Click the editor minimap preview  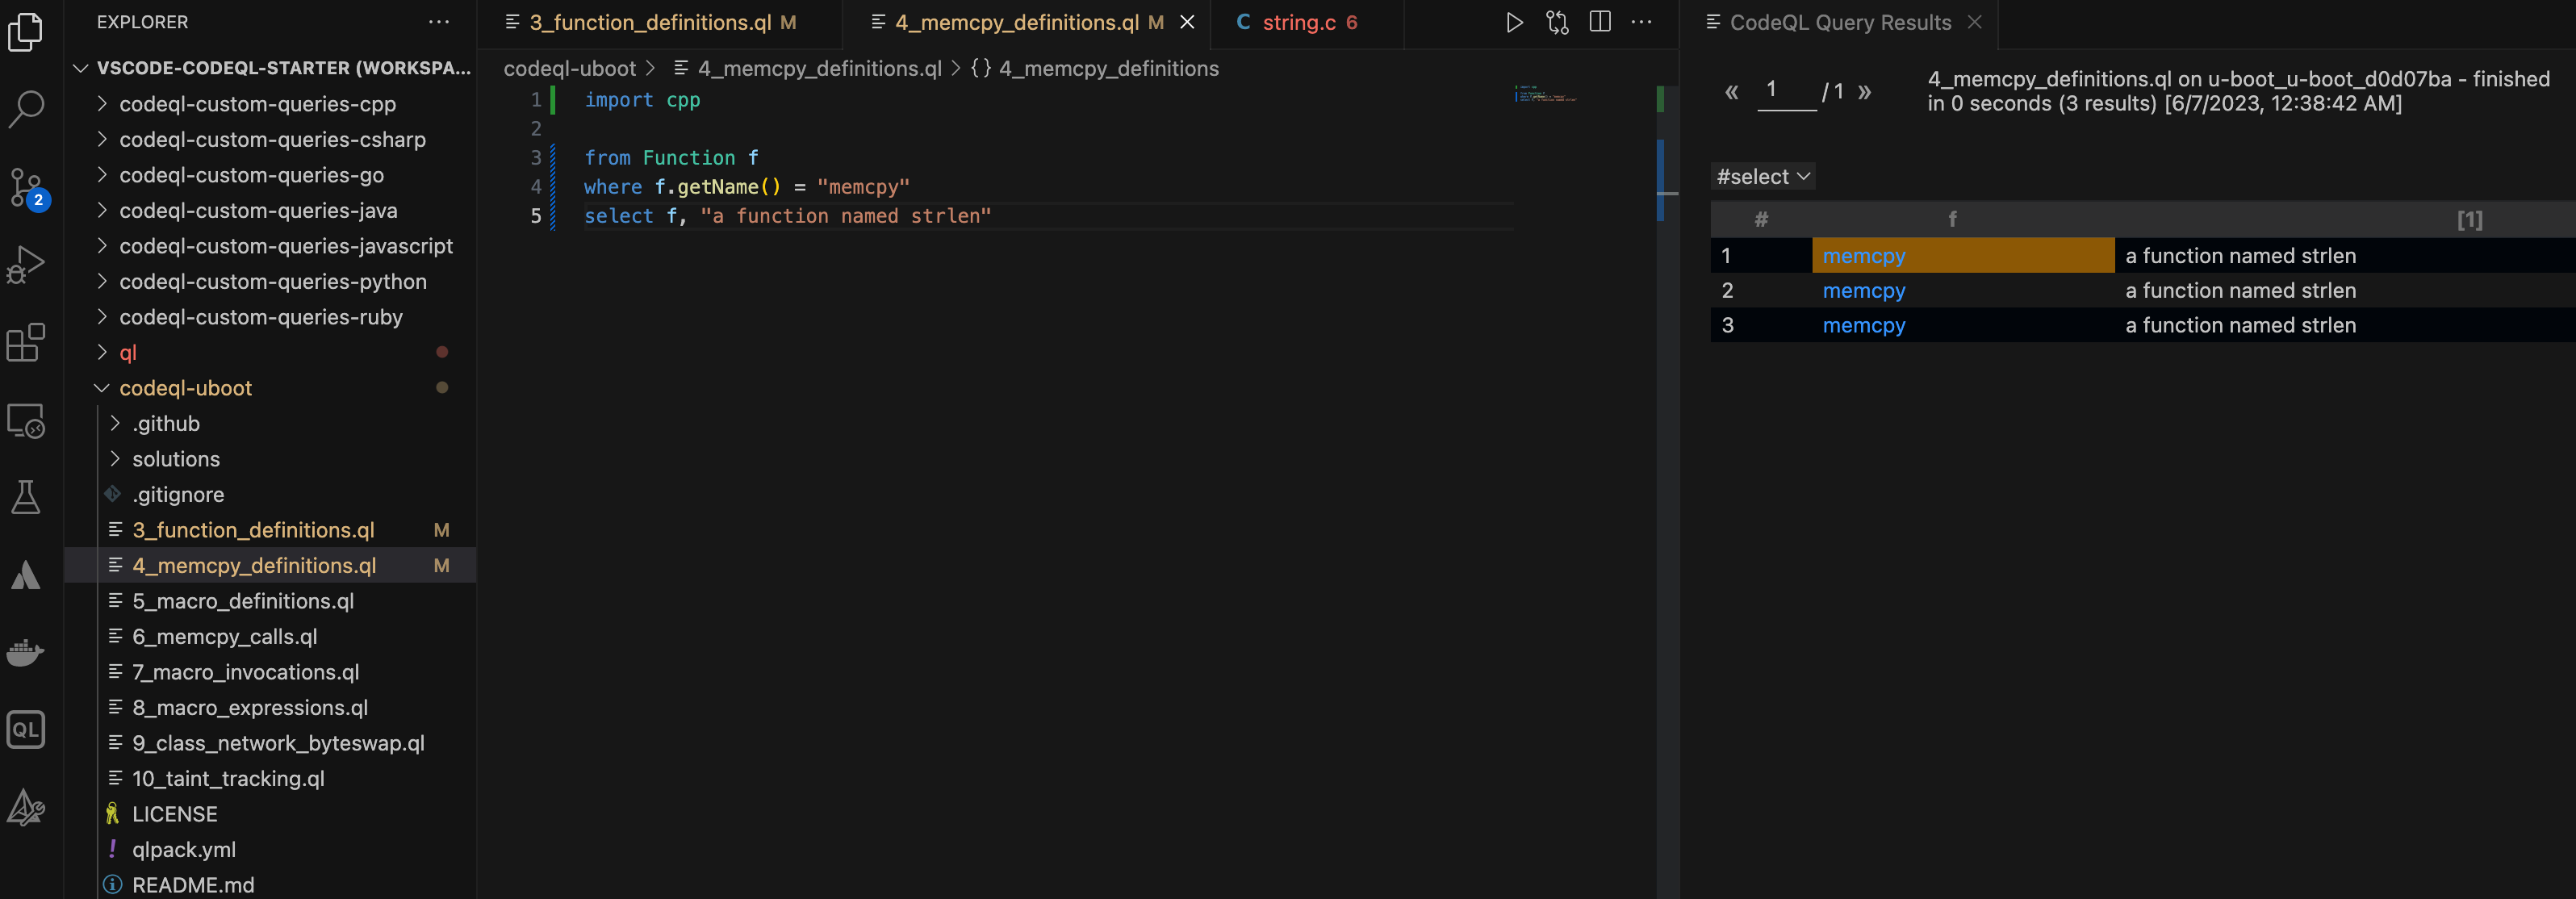(x=1546, y=94)
